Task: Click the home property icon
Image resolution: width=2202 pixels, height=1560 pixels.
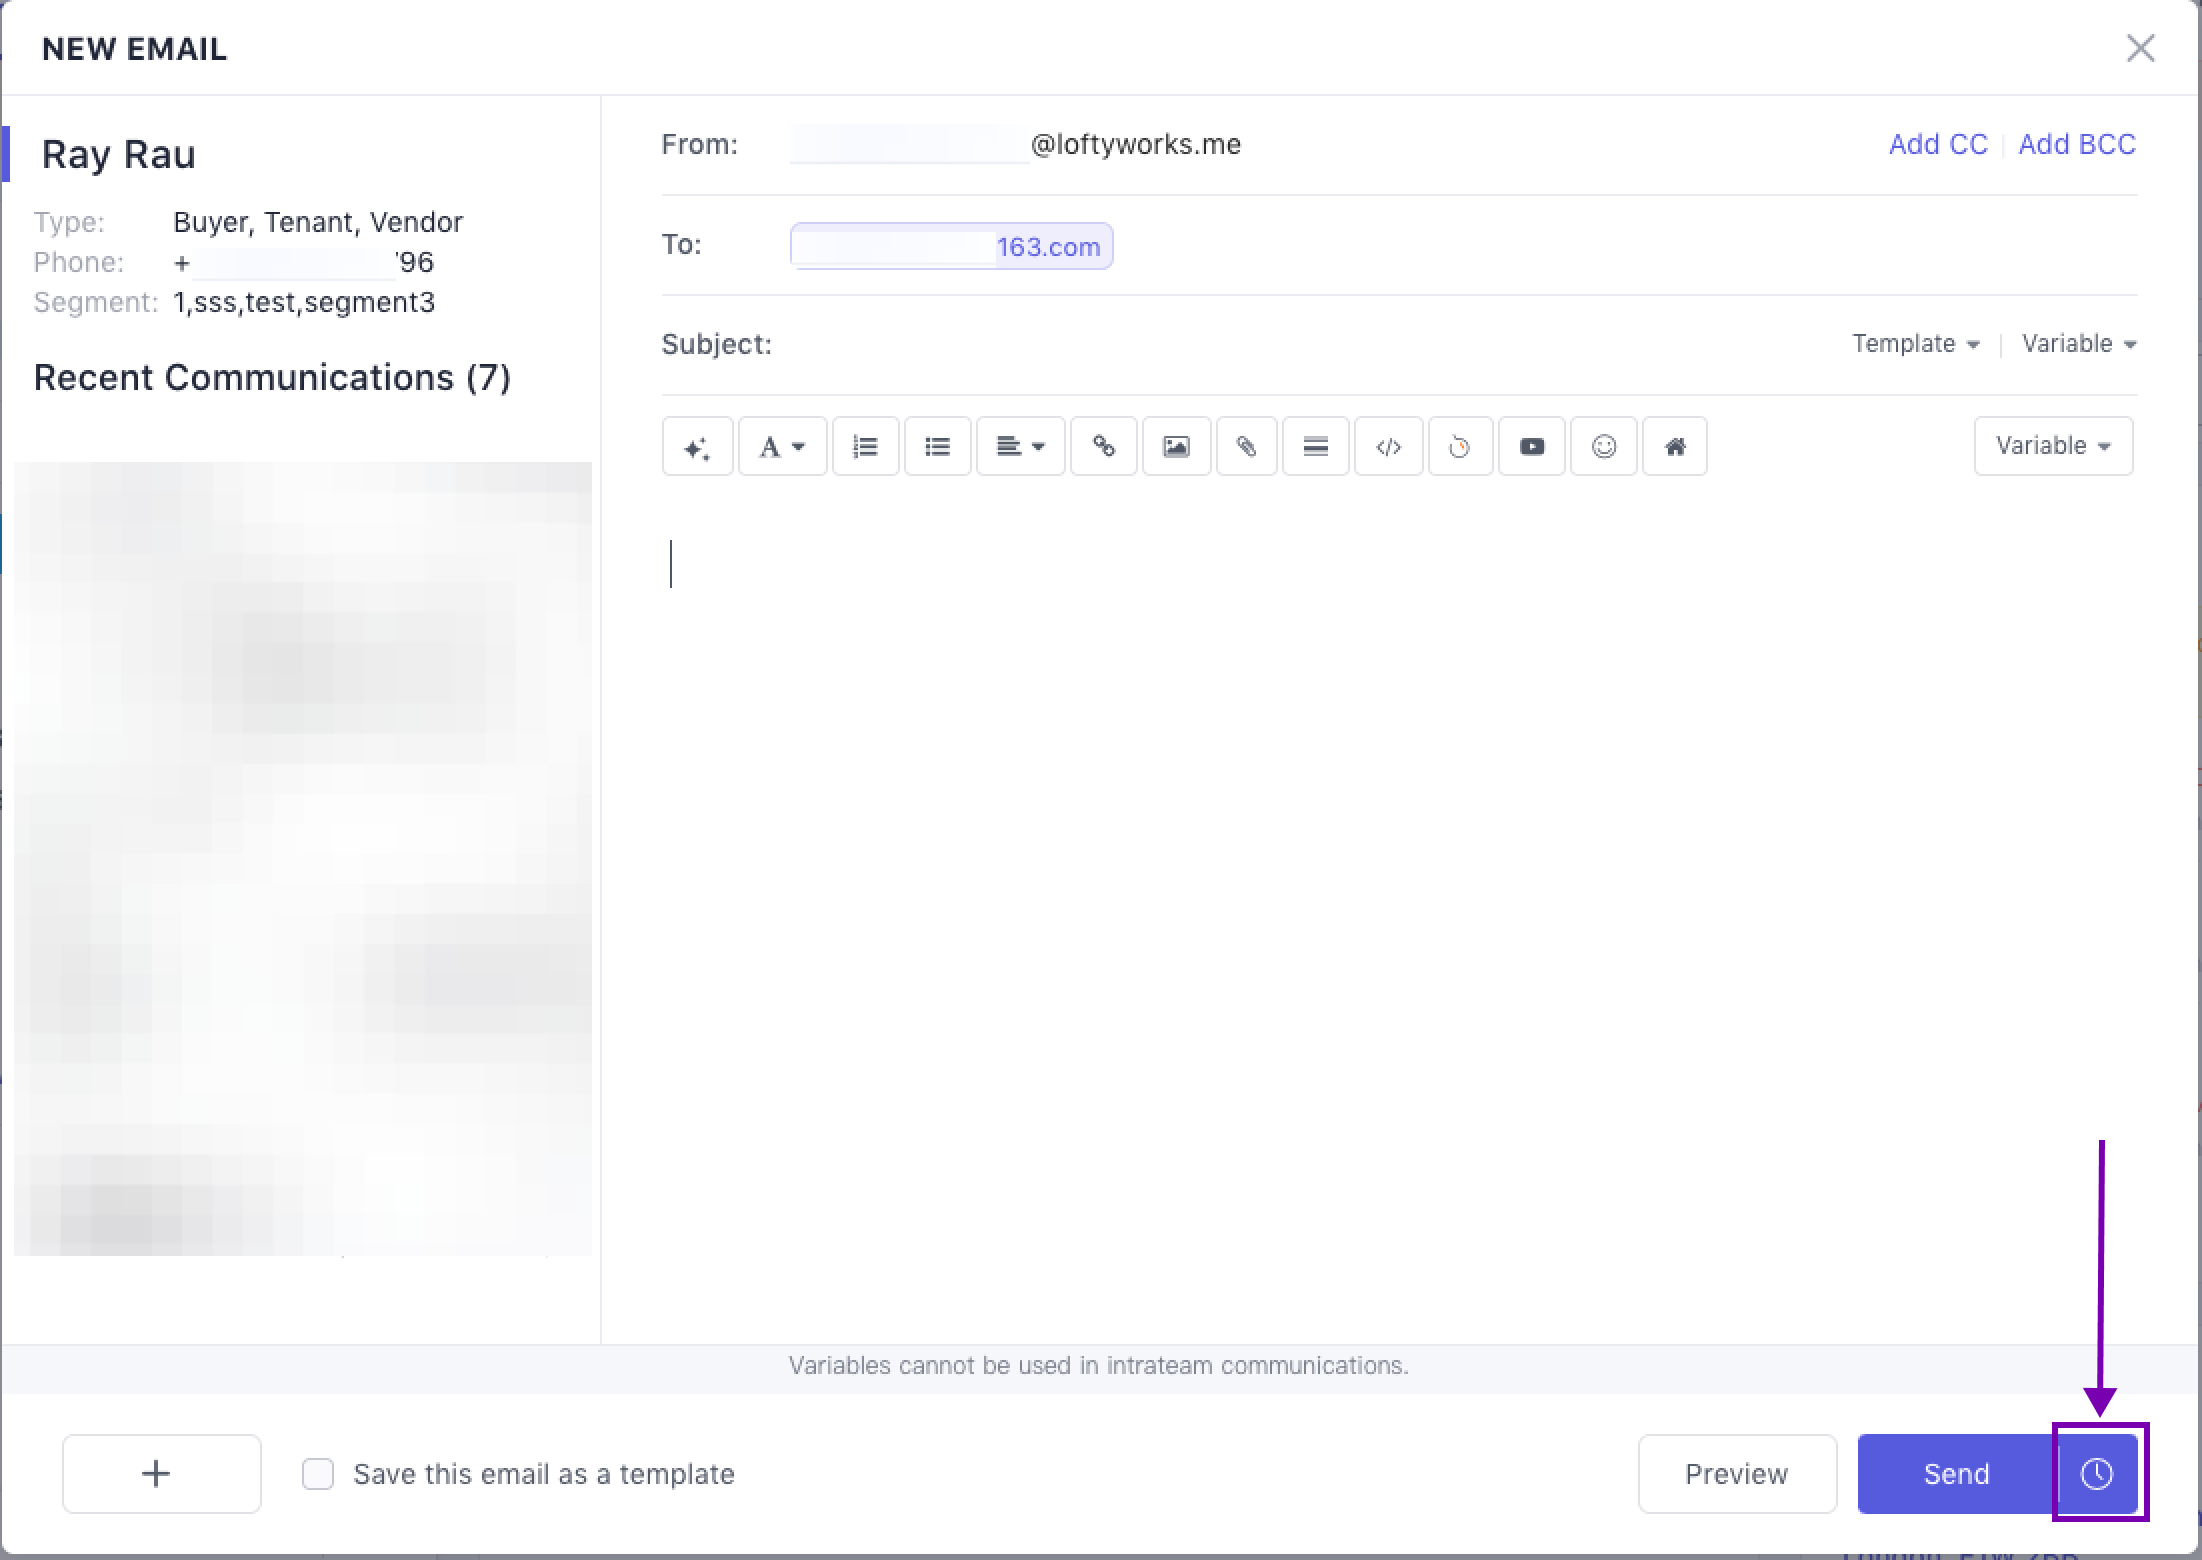Action: [x=1675, y=446]
